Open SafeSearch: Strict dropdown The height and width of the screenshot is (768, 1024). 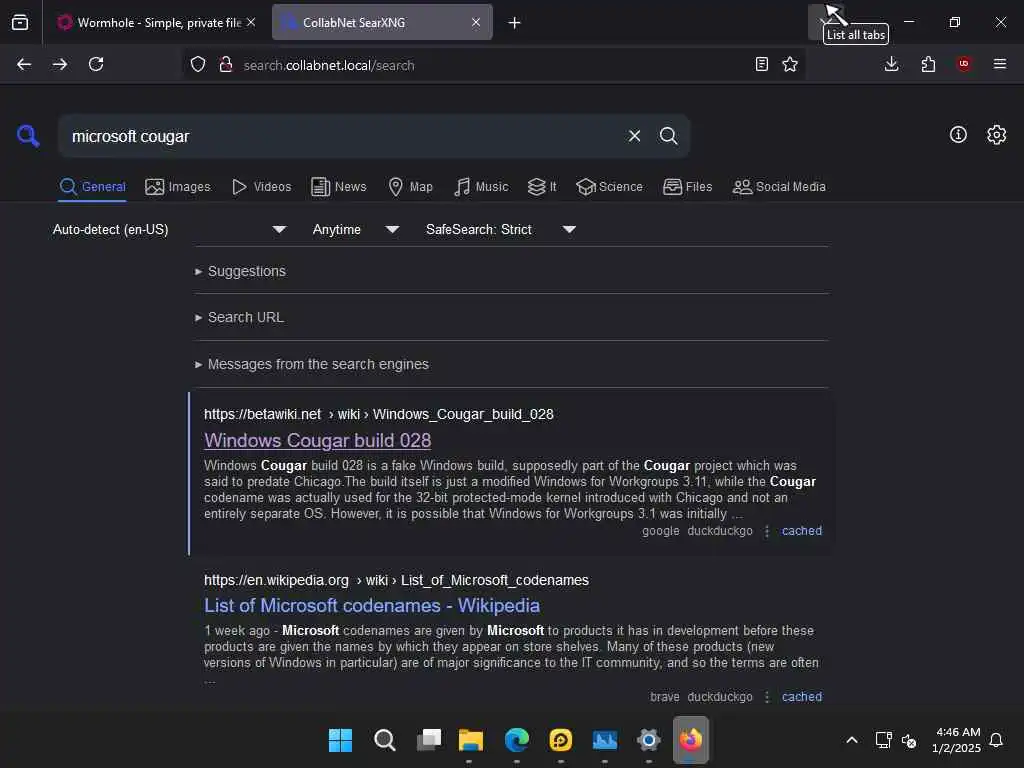(x=500, y=229)
